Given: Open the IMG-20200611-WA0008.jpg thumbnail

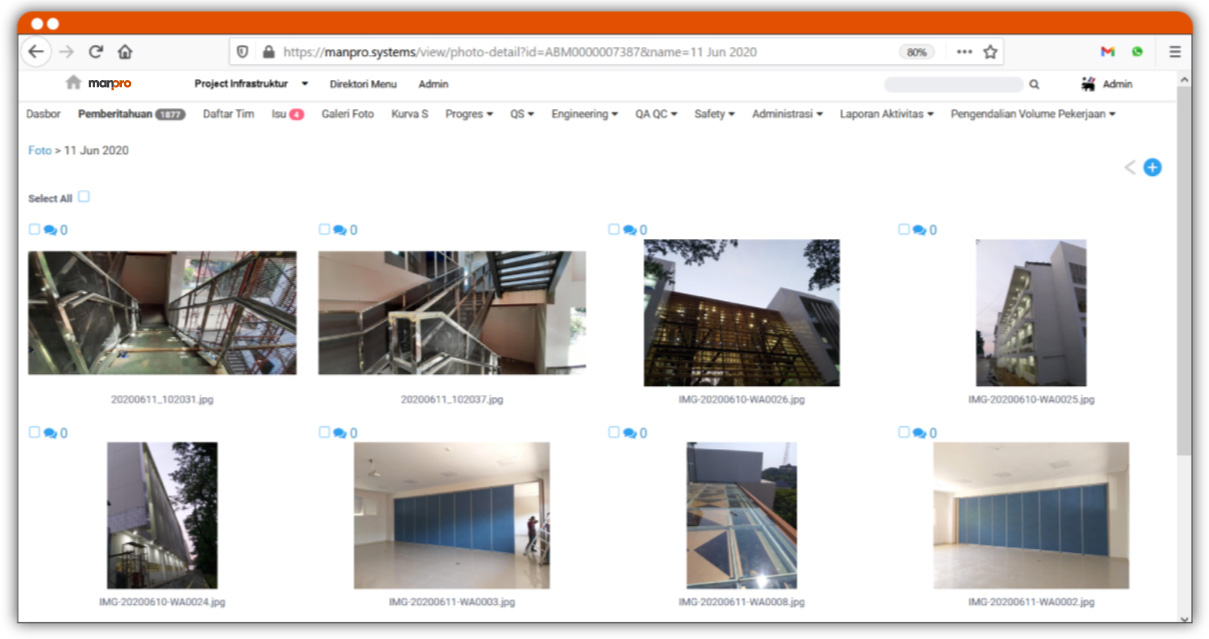Looking at the screenshot, I should 741,515.
